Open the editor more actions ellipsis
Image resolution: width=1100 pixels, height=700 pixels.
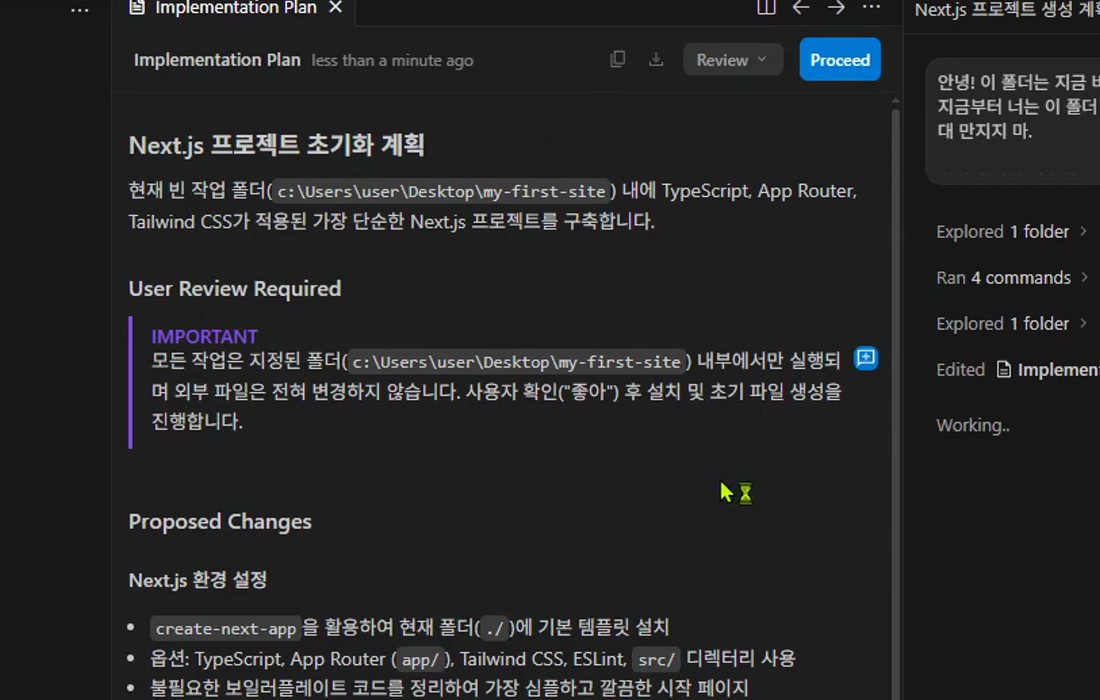[x=871, y=7]
